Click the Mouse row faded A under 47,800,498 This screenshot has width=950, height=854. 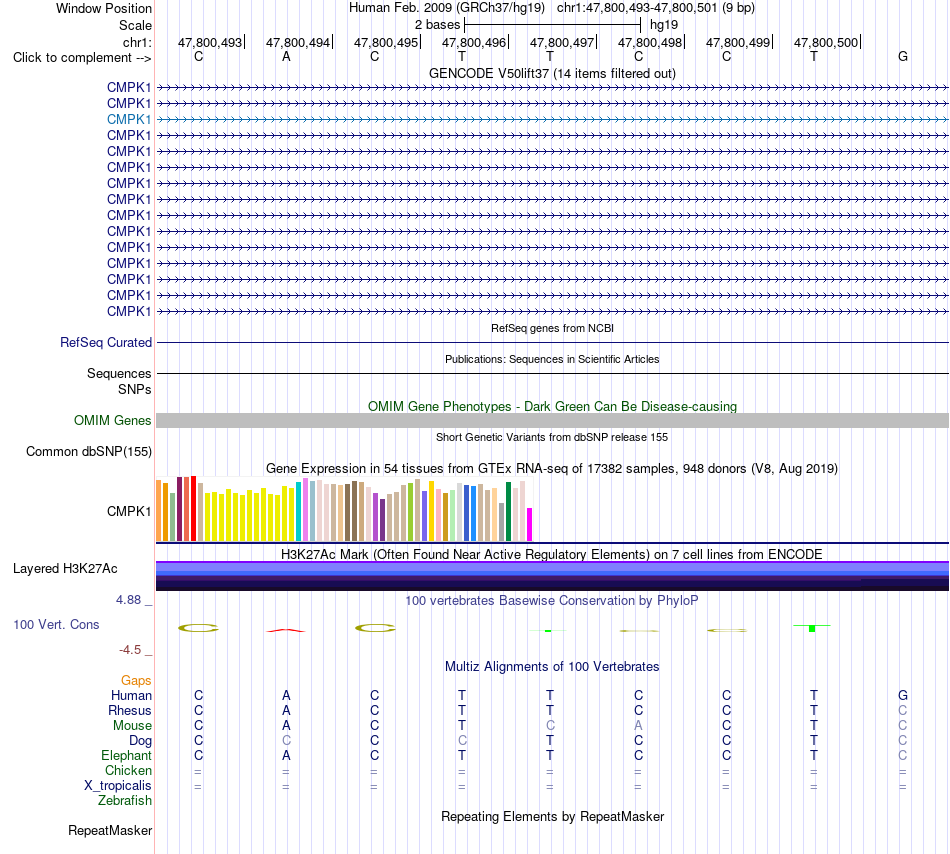(639, 726)
